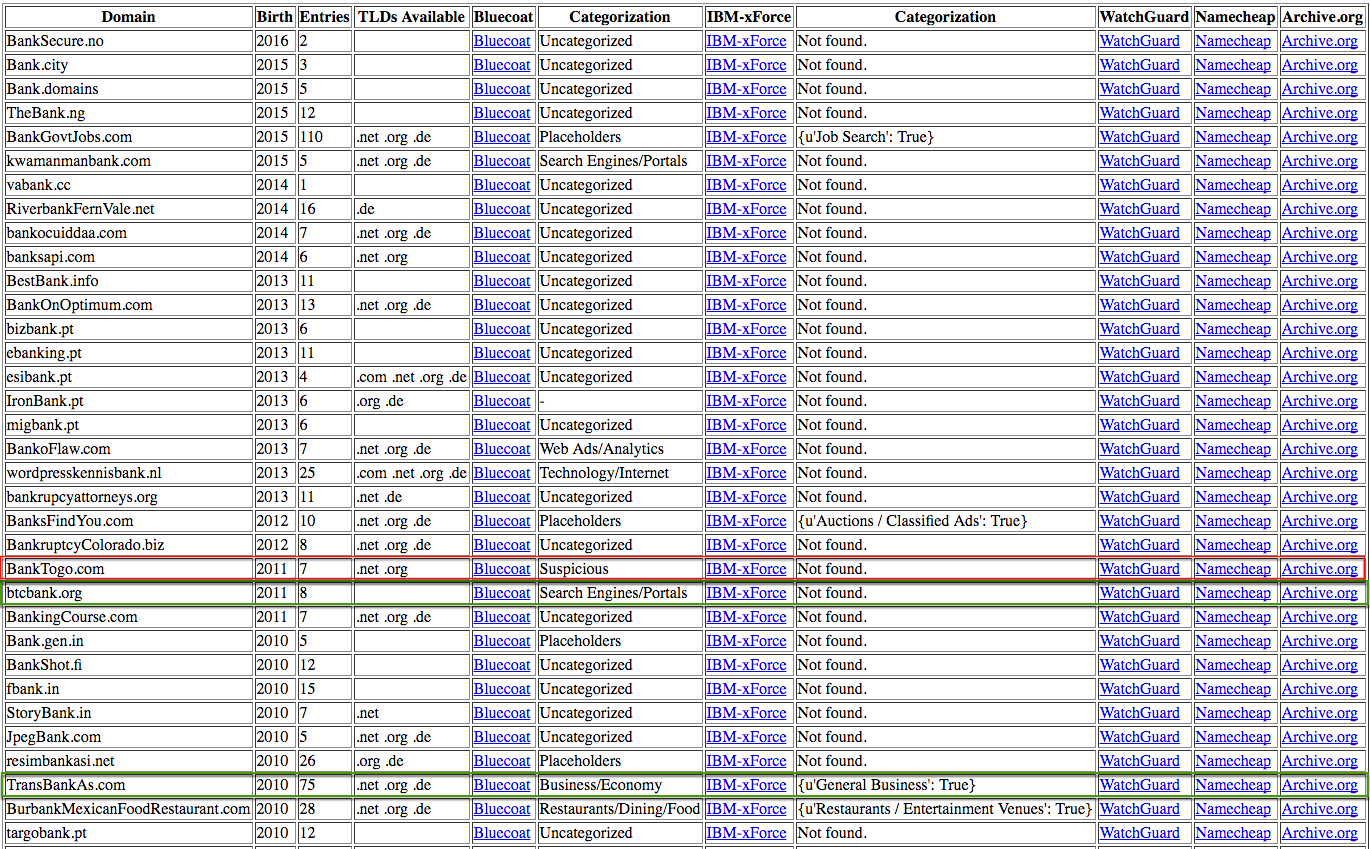
Task: Click the Bluecoat link for resimbankasi.net
Action: coord(502,761)
